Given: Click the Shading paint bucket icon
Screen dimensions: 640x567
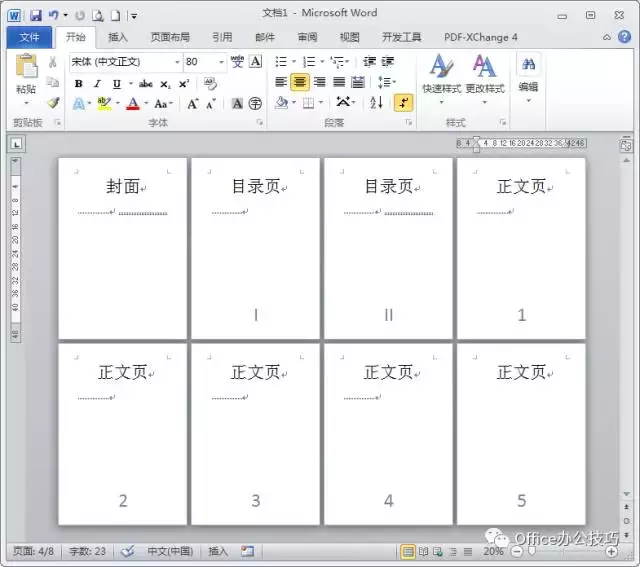Looking at the screenshot, I should click(x=282, y=102).
